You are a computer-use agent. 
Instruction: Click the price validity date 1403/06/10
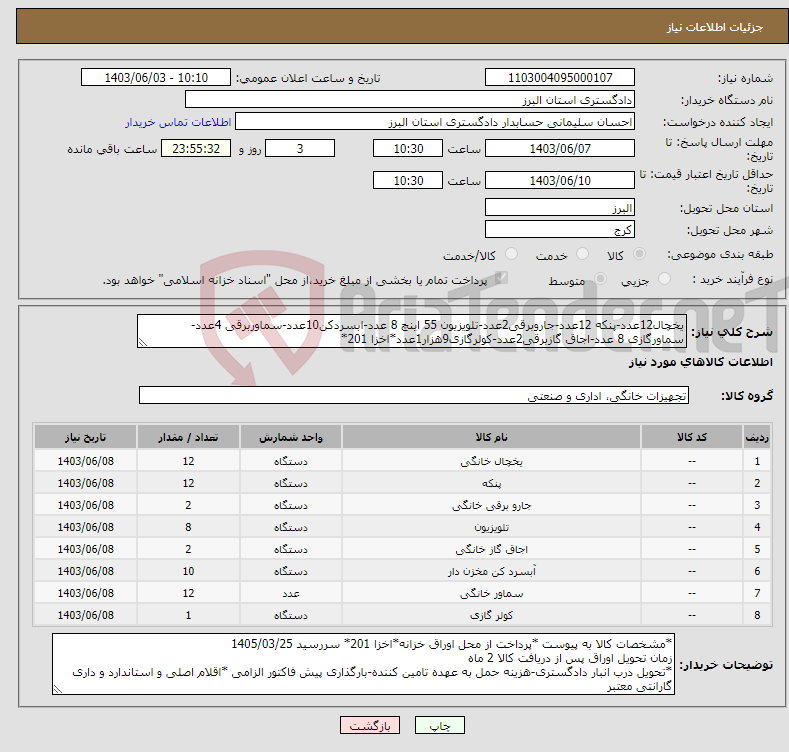pos(560,180)
